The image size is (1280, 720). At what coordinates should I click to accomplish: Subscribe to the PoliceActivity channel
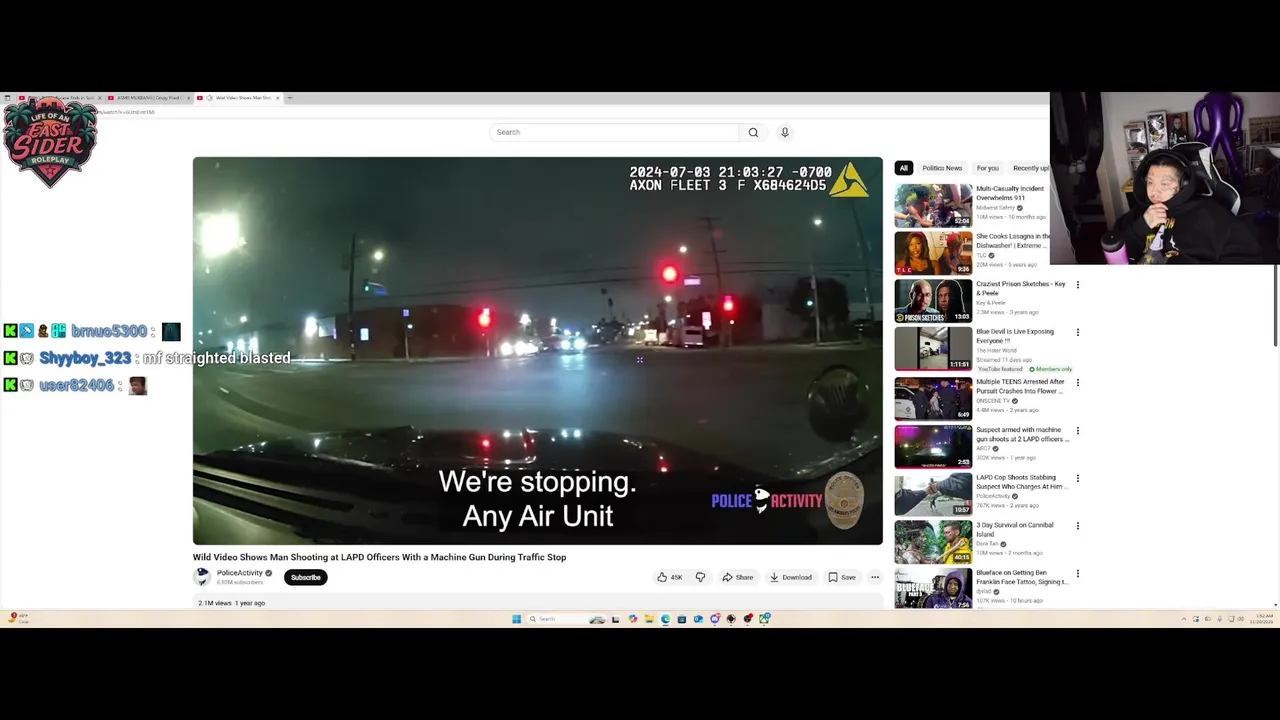click(305, 577)
